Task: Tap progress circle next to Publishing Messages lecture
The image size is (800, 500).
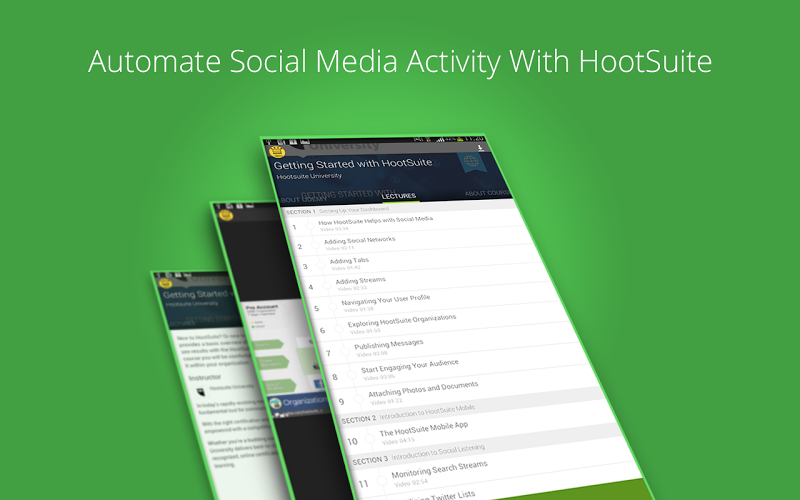Action: coord(344,351)
